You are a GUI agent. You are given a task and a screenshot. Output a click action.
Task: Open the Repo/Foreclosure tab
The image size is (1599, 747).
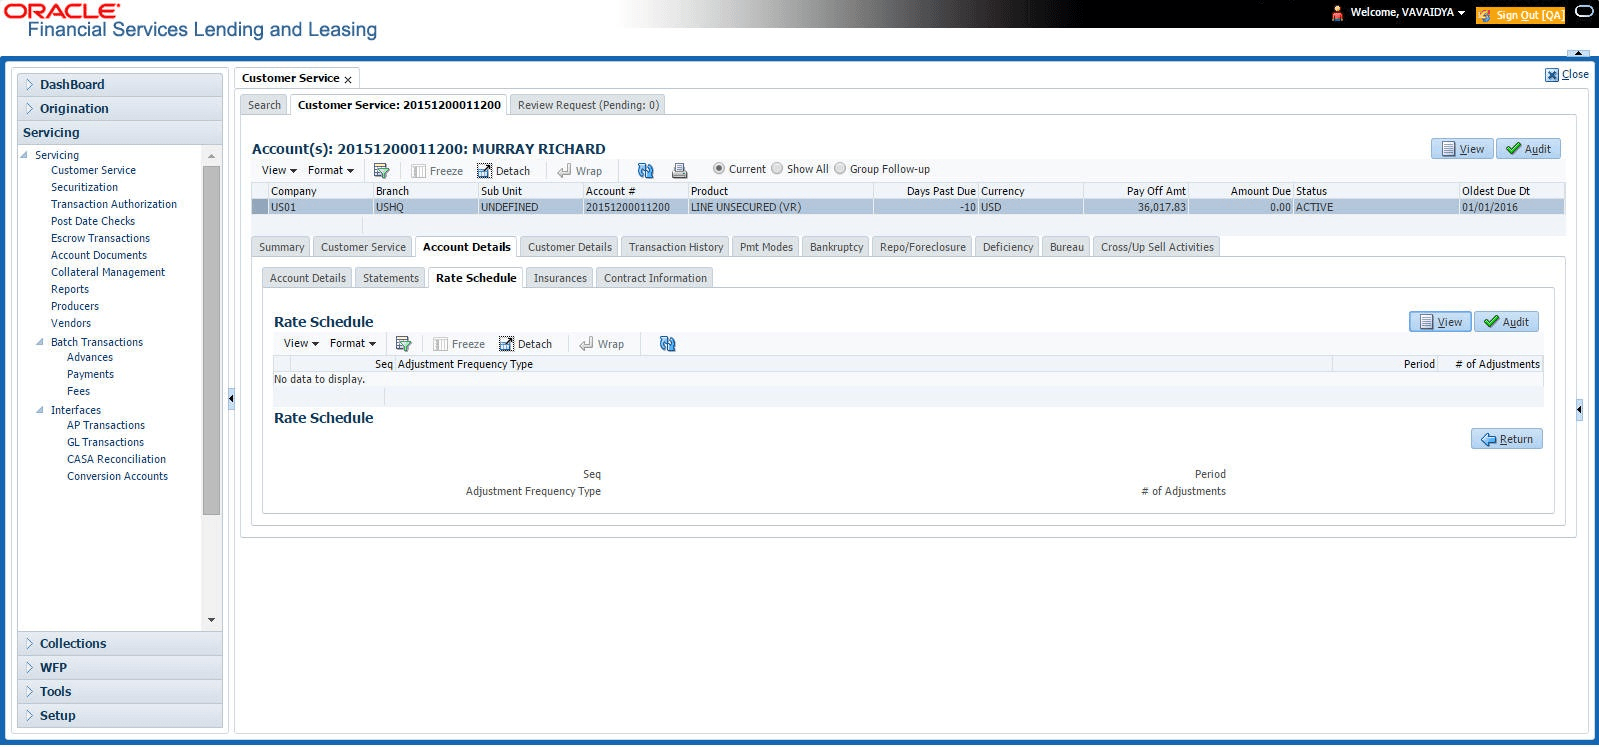pyautogui.click(x=923, y=247)
